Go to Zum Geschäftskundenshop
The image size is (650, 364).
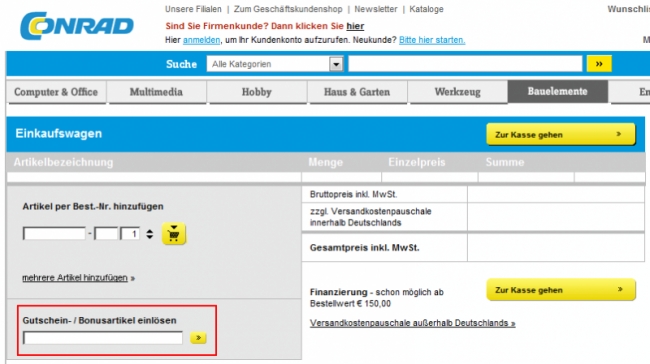pyautogui.click(x=288, y=9)
